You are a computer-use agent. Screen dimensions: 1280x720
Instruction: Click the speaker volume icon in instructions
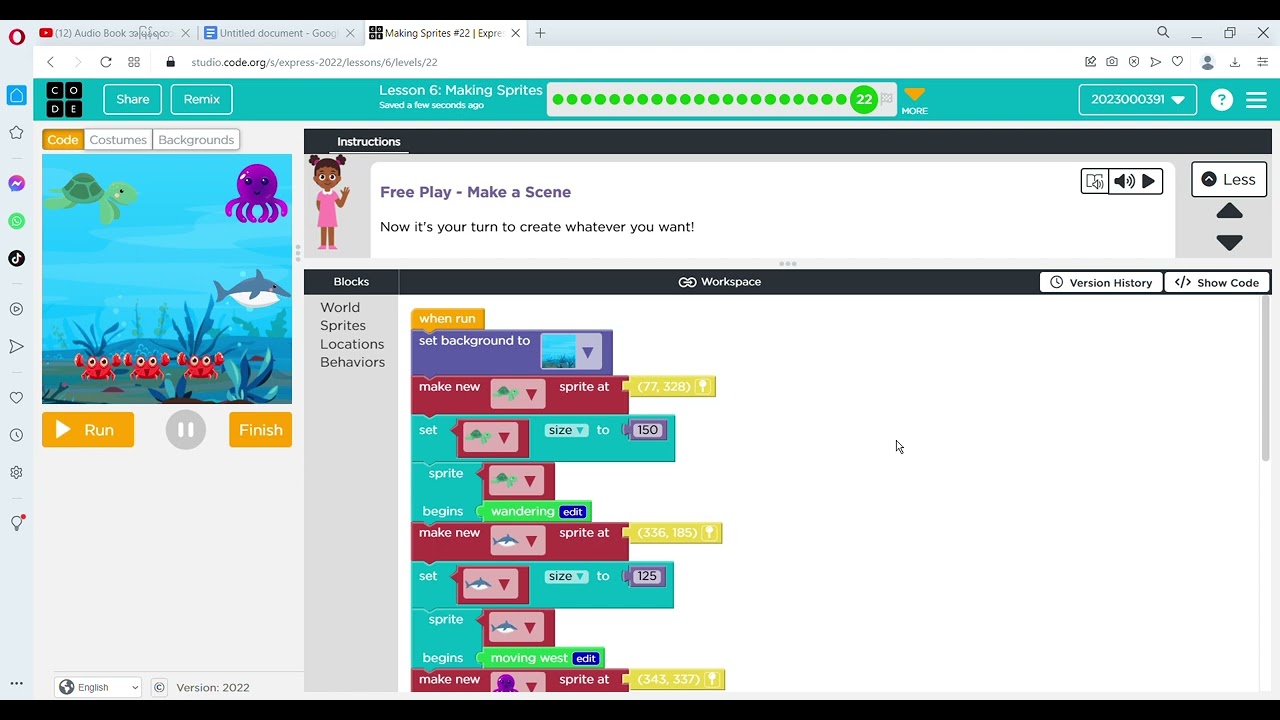pos(1124,181)
